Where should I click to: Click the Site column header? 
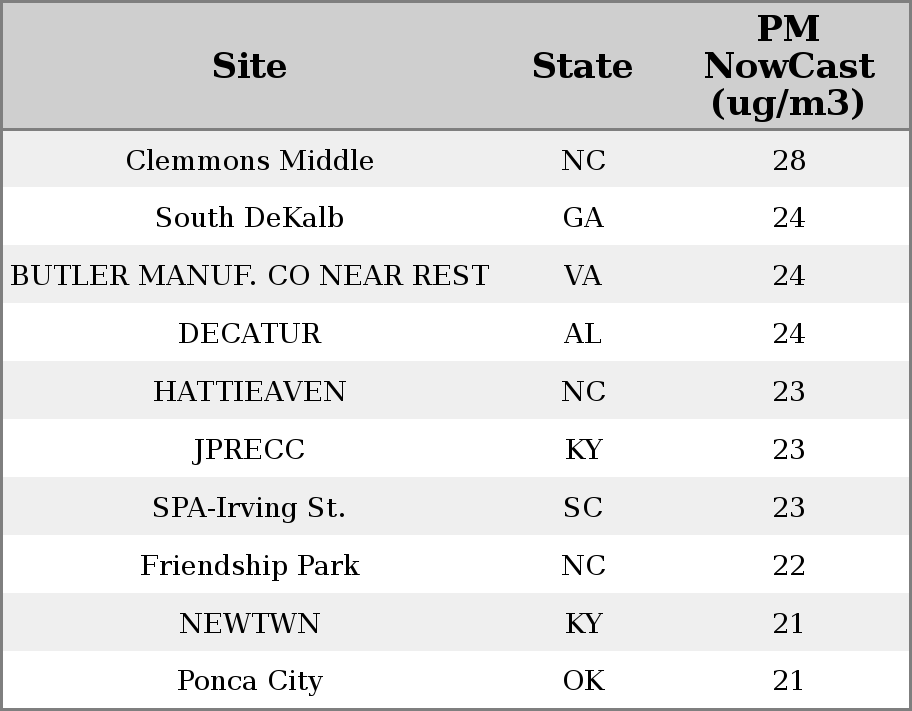249,67
